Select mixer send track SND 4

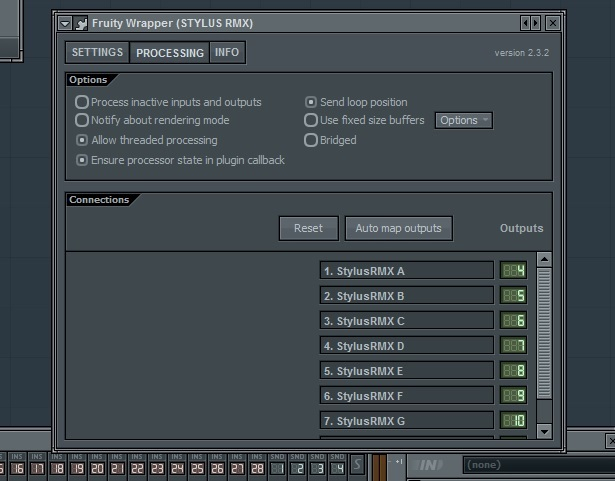[337, 466]
